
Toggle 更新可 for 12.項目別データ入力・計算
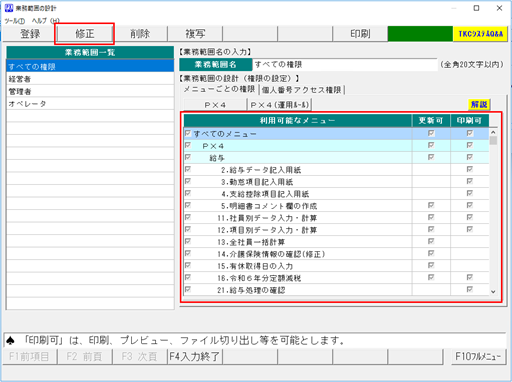point(431,229)
